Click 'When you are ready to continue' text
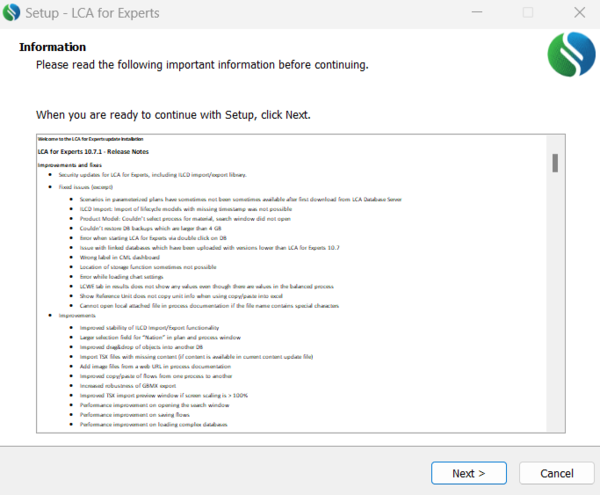This screenshot has width=600, height=495. (x=173, y=115)
